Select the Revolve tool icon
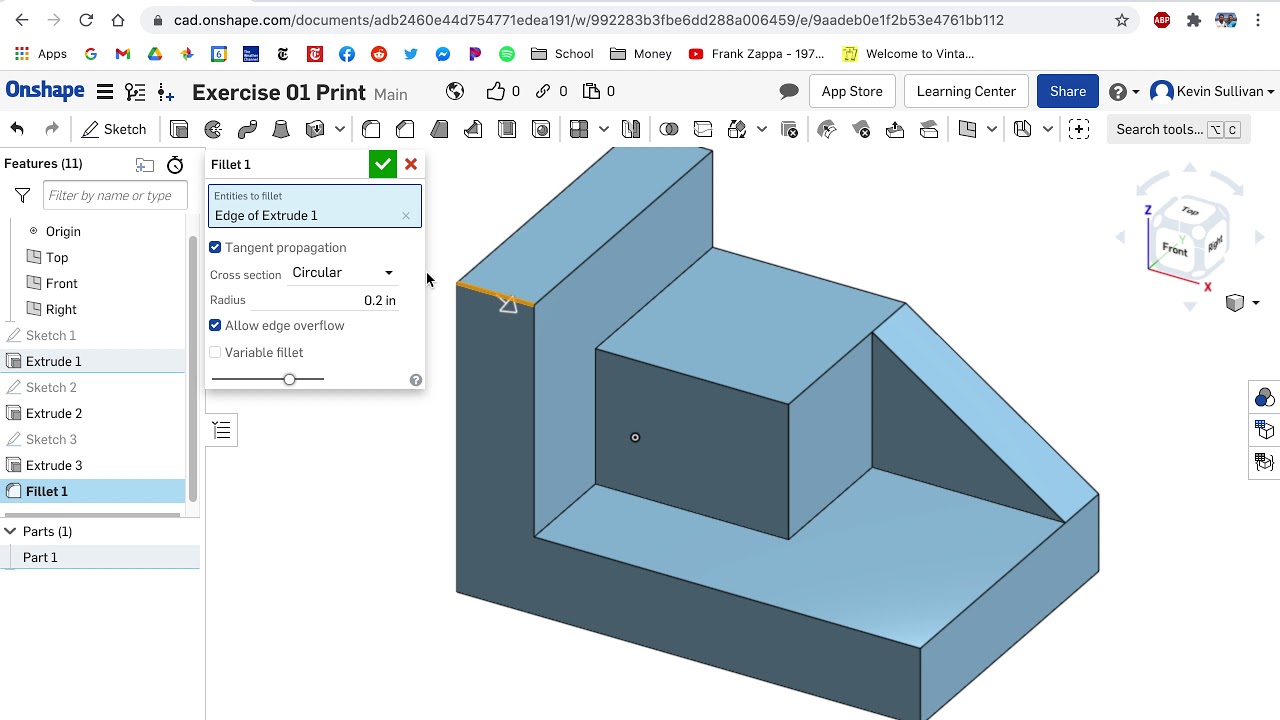 [x=213, y=129]
